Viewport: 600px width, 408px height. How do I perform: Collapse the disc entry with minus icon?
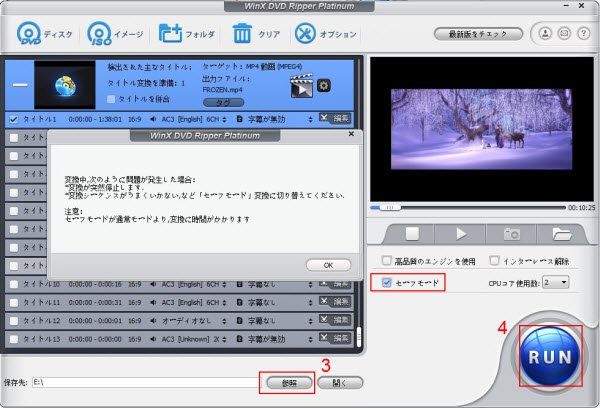pyautogui.click(x=20, y=85)
